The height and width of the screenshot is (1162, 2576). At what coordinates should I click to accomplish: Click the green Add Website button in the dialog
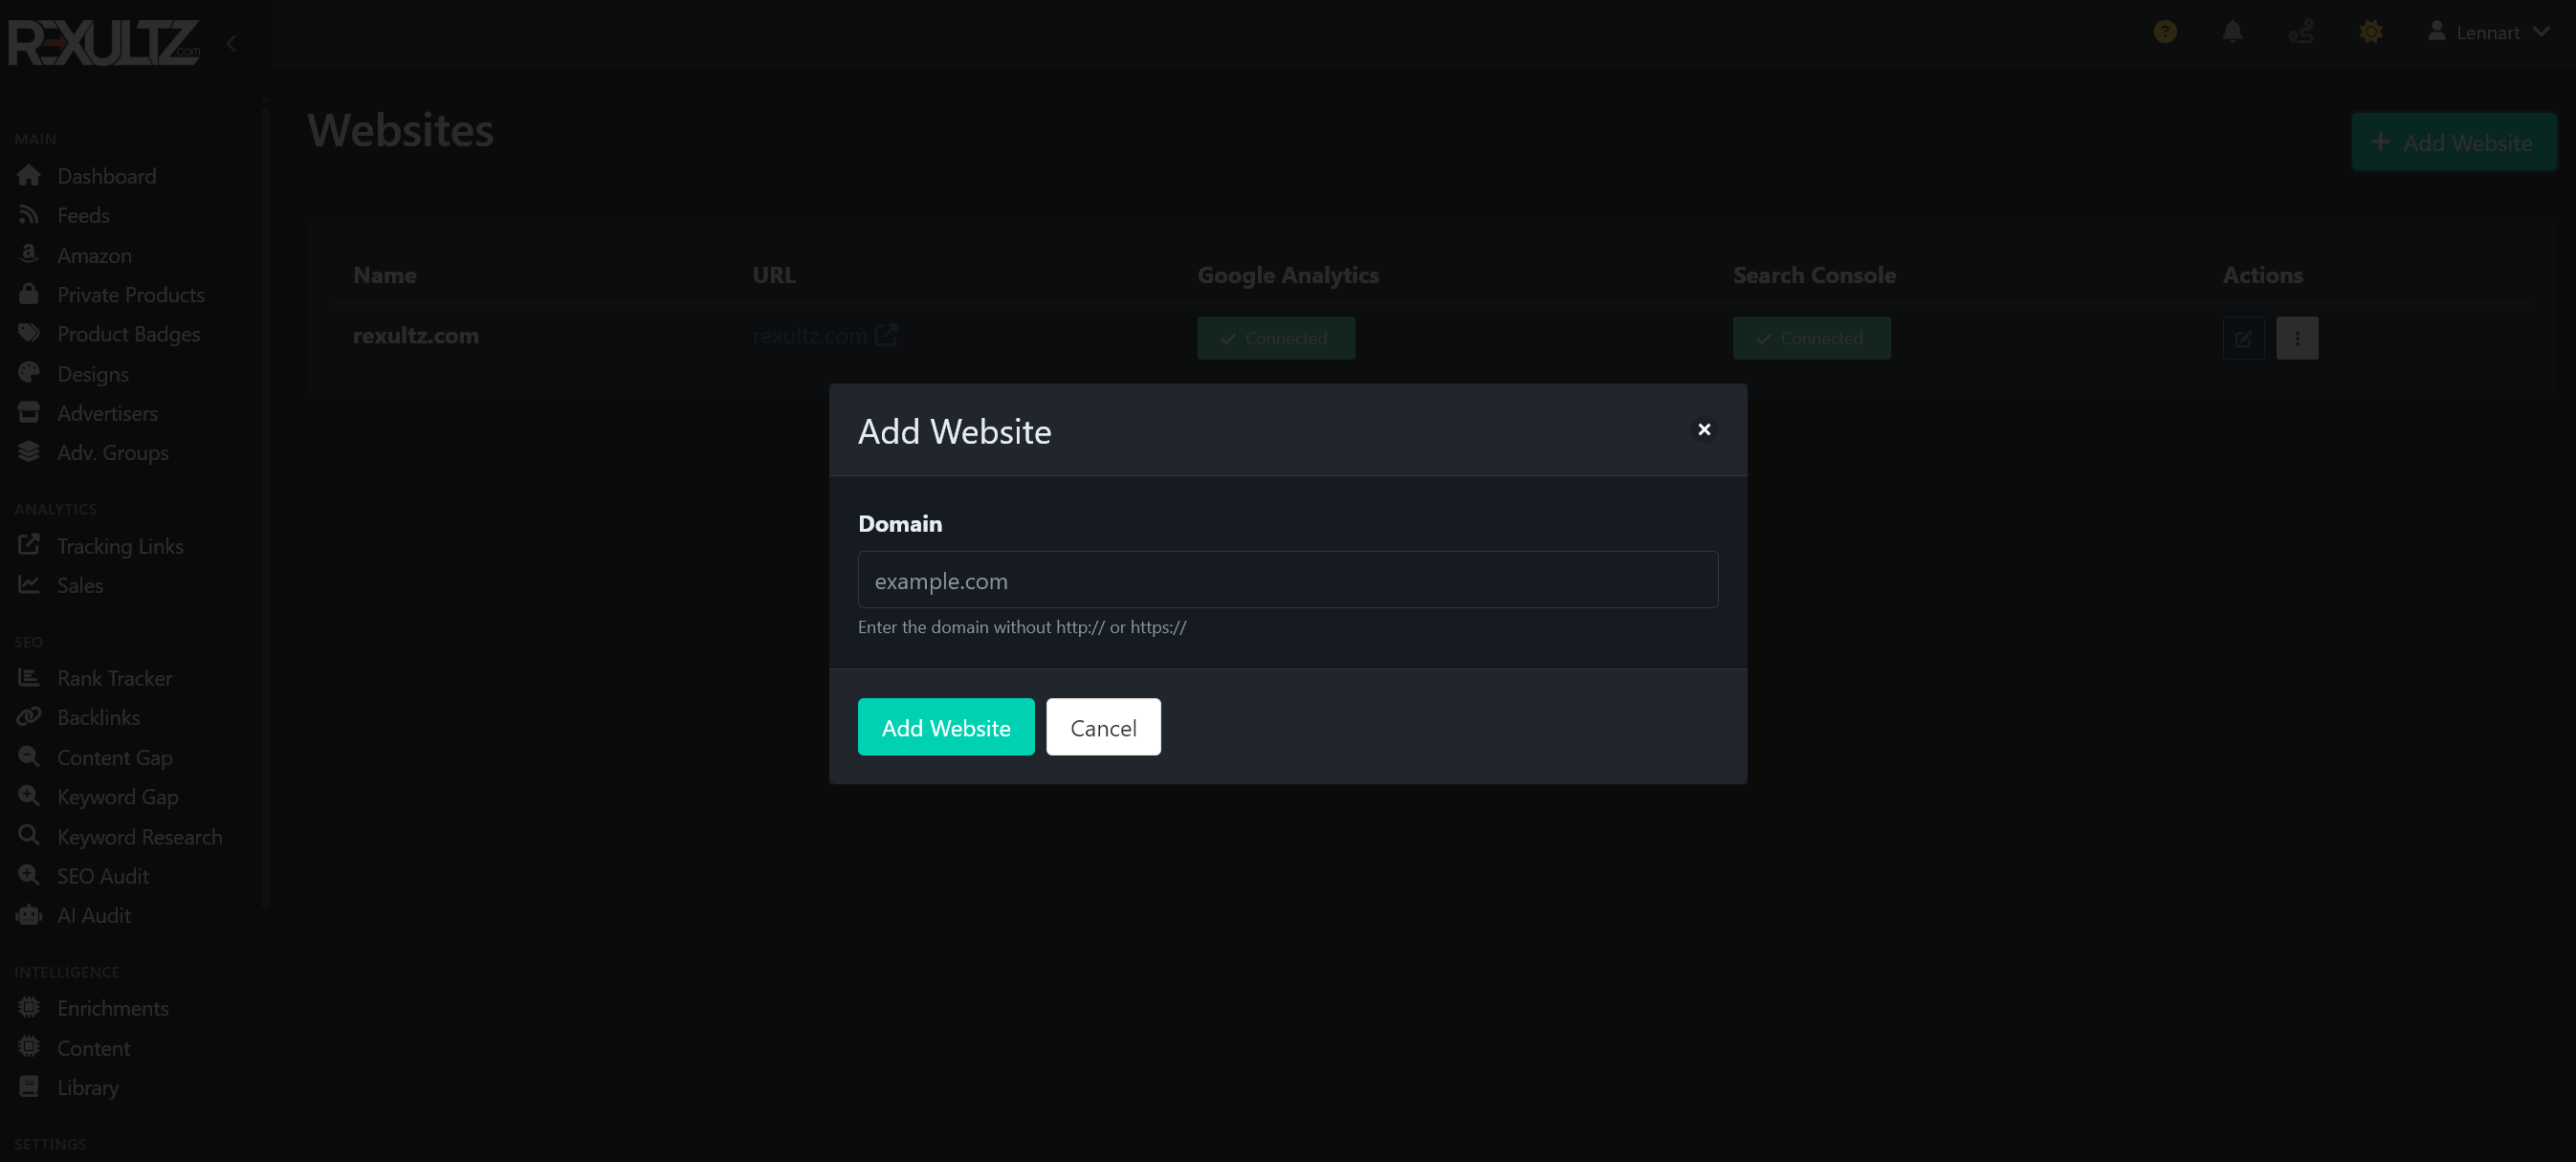click(946, 727)
